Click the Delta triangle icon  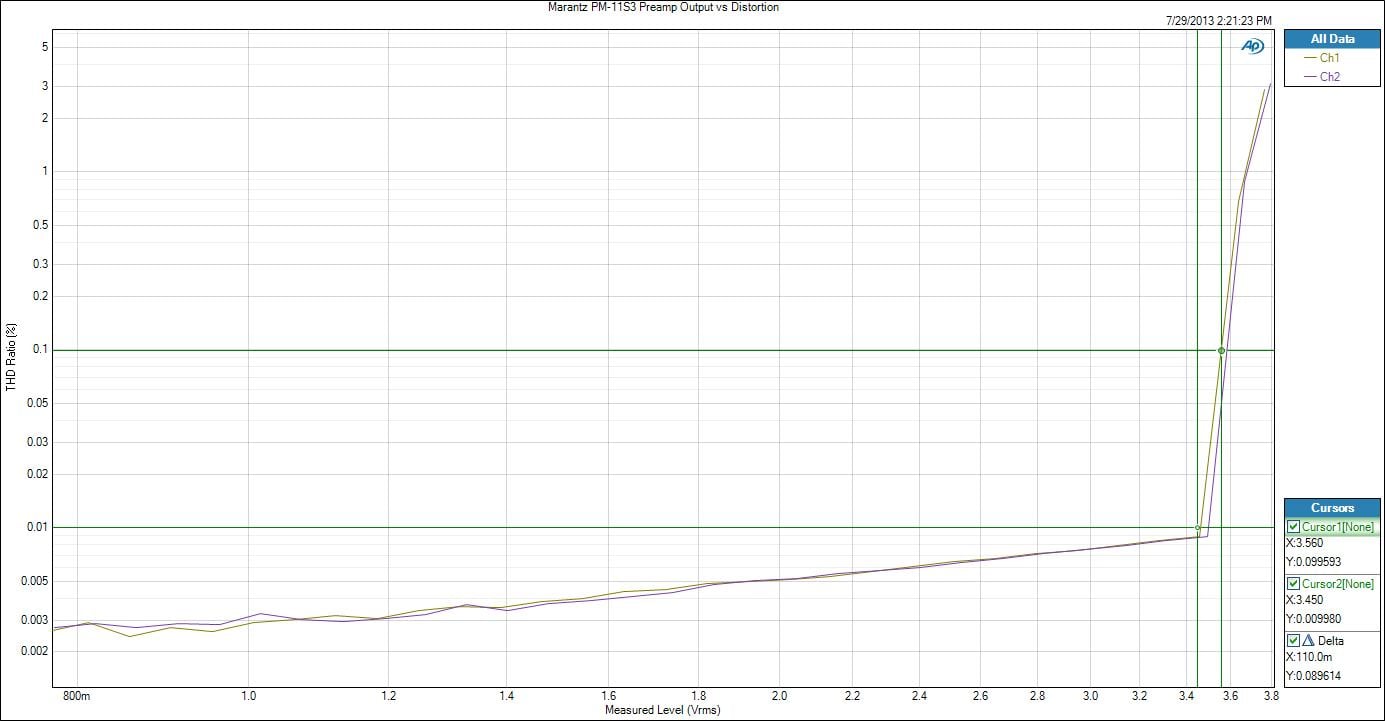pyautogui.click(x=1309, y=641)
